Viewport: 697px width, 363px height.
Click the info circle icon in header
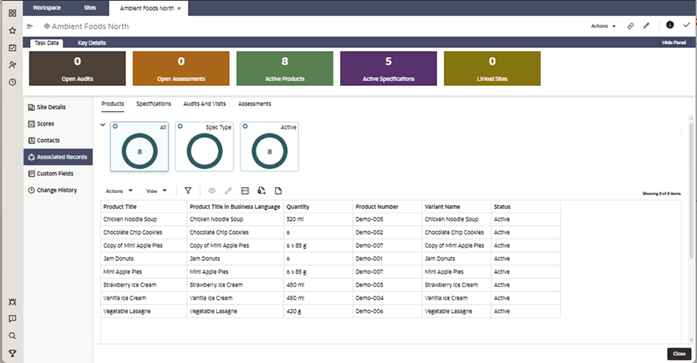[670, 25]
